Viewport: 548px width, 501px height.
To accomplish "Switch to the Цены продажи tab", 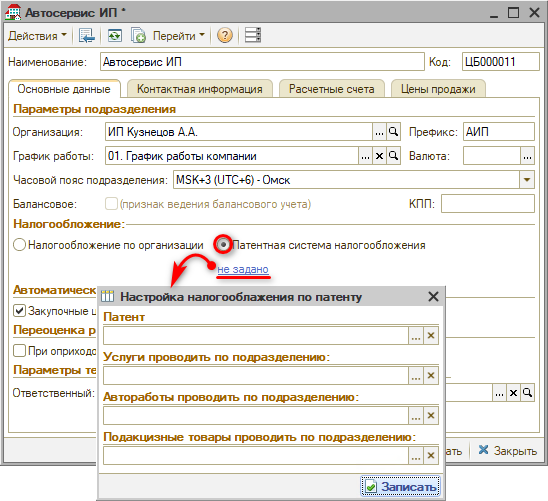I will point(438,89).
